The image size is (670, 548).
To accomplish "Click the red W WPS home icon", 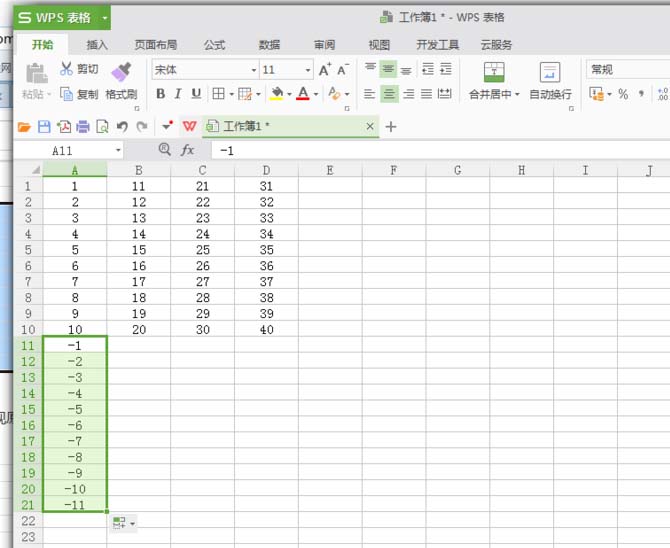I will 189,126.
